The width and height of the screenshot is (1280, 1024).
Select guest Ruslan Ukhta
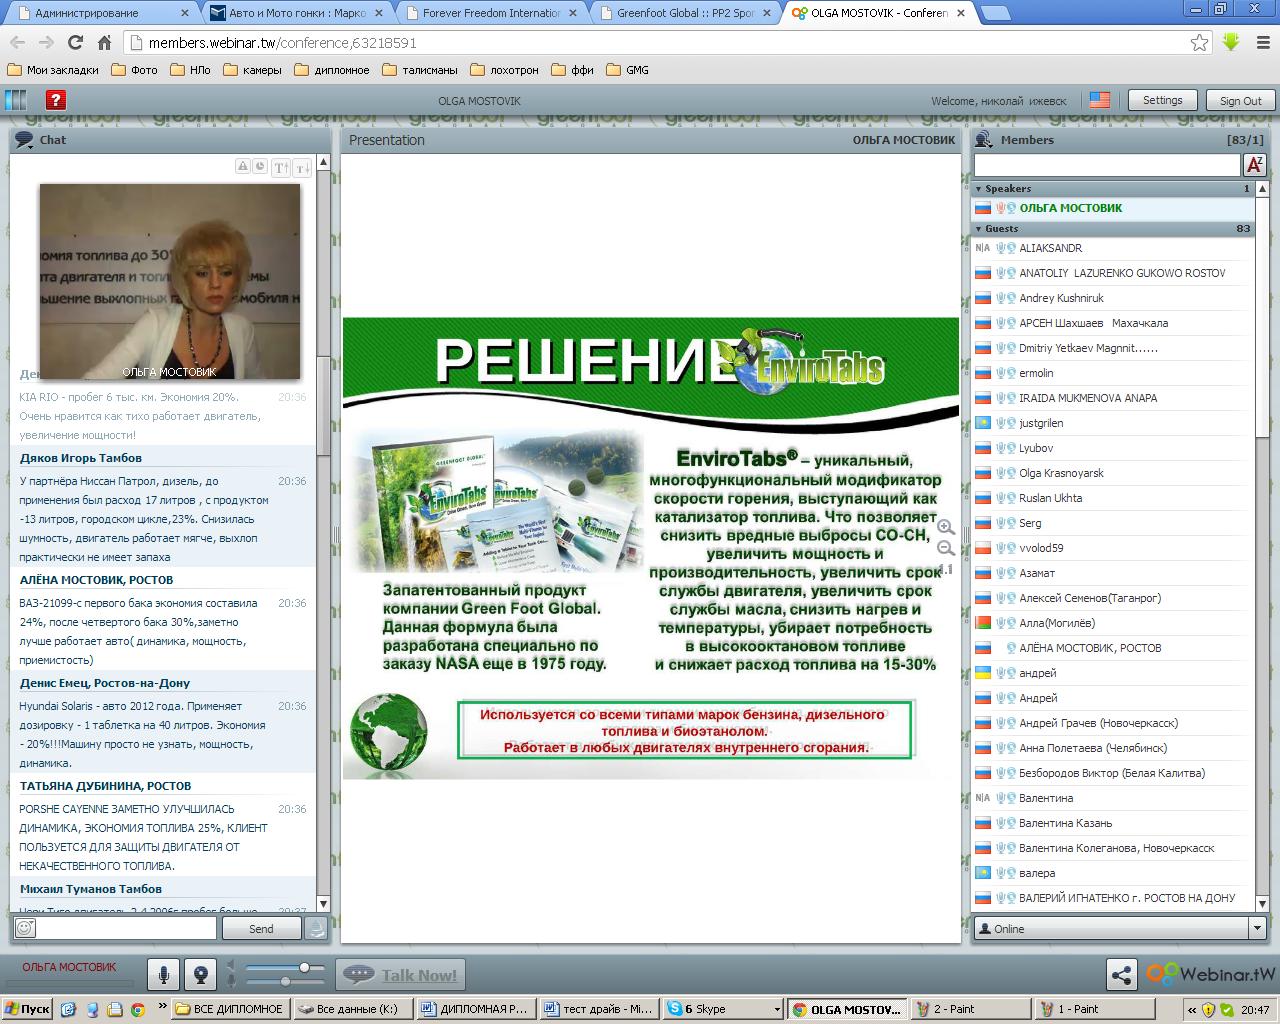pos(1114,498)
